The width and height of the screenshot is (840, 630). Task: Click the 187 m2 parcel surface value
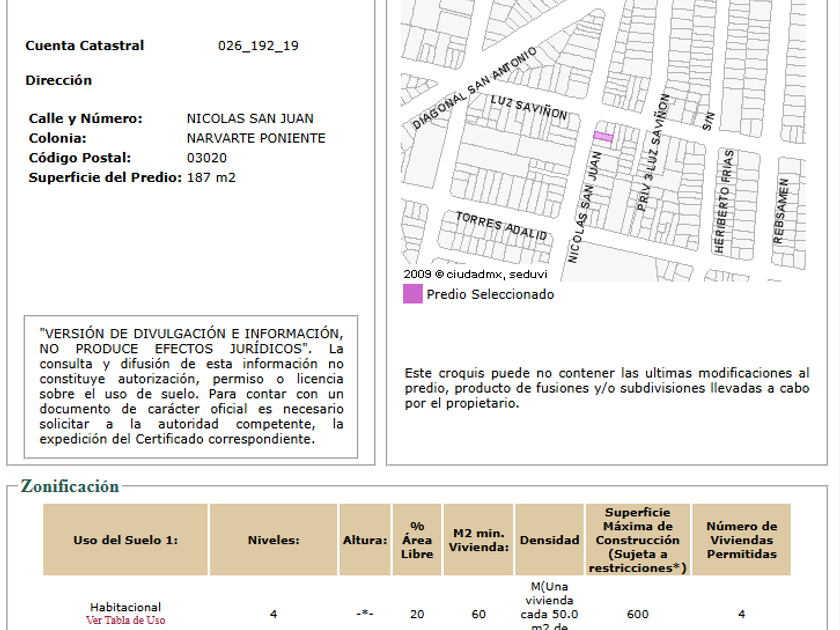[x=211, y=177]
